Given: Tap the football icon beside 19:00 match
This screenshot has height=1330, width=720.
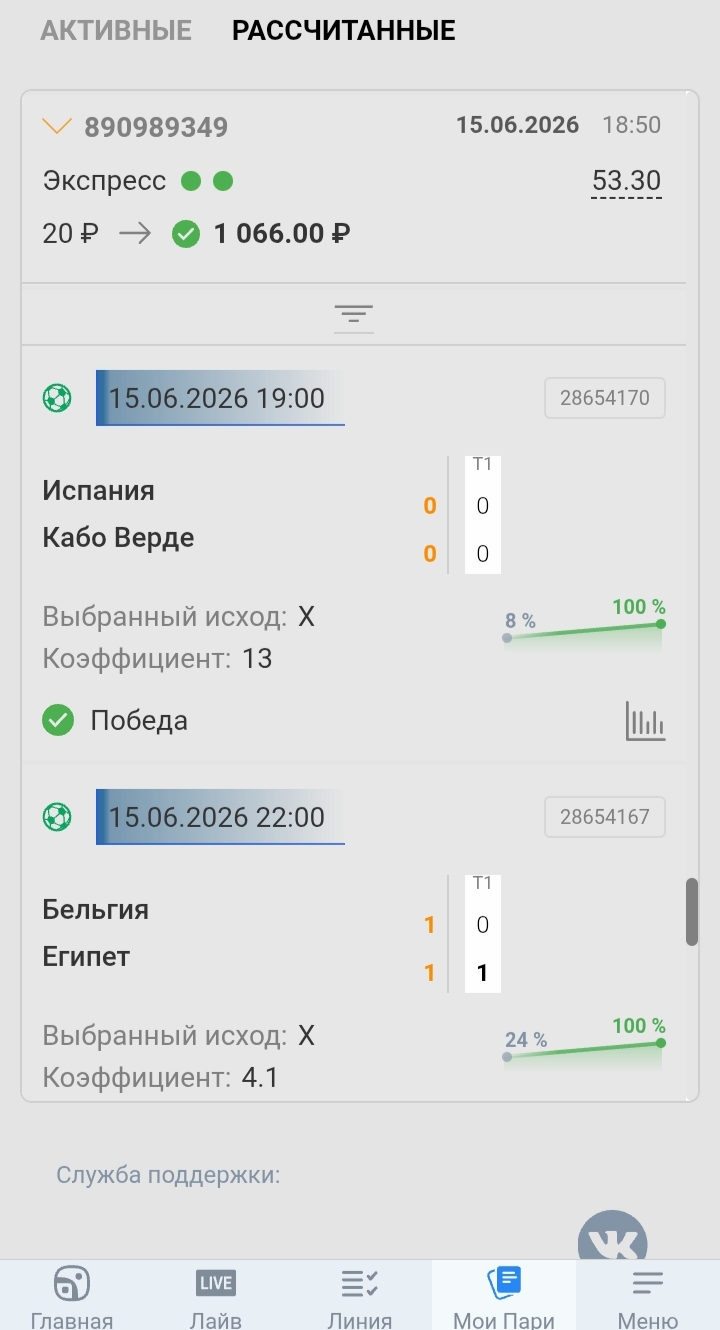Looking at the screenshot, I should pos(57,398).
